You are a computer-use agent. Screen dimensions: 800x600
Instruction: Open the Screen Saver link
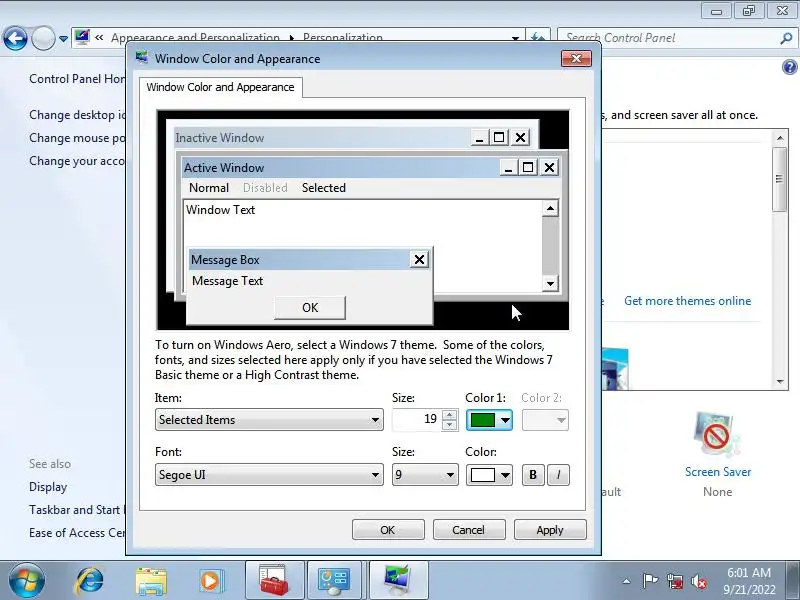(718, 472)
